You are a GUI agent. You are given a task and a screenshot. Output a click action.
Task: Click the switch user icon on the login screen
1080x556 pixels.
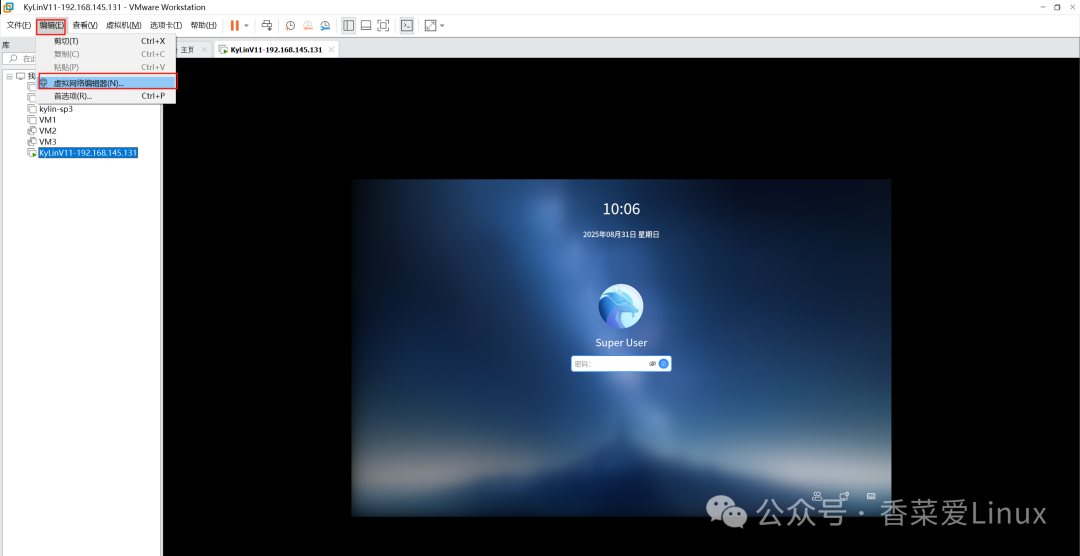(818, 495)
